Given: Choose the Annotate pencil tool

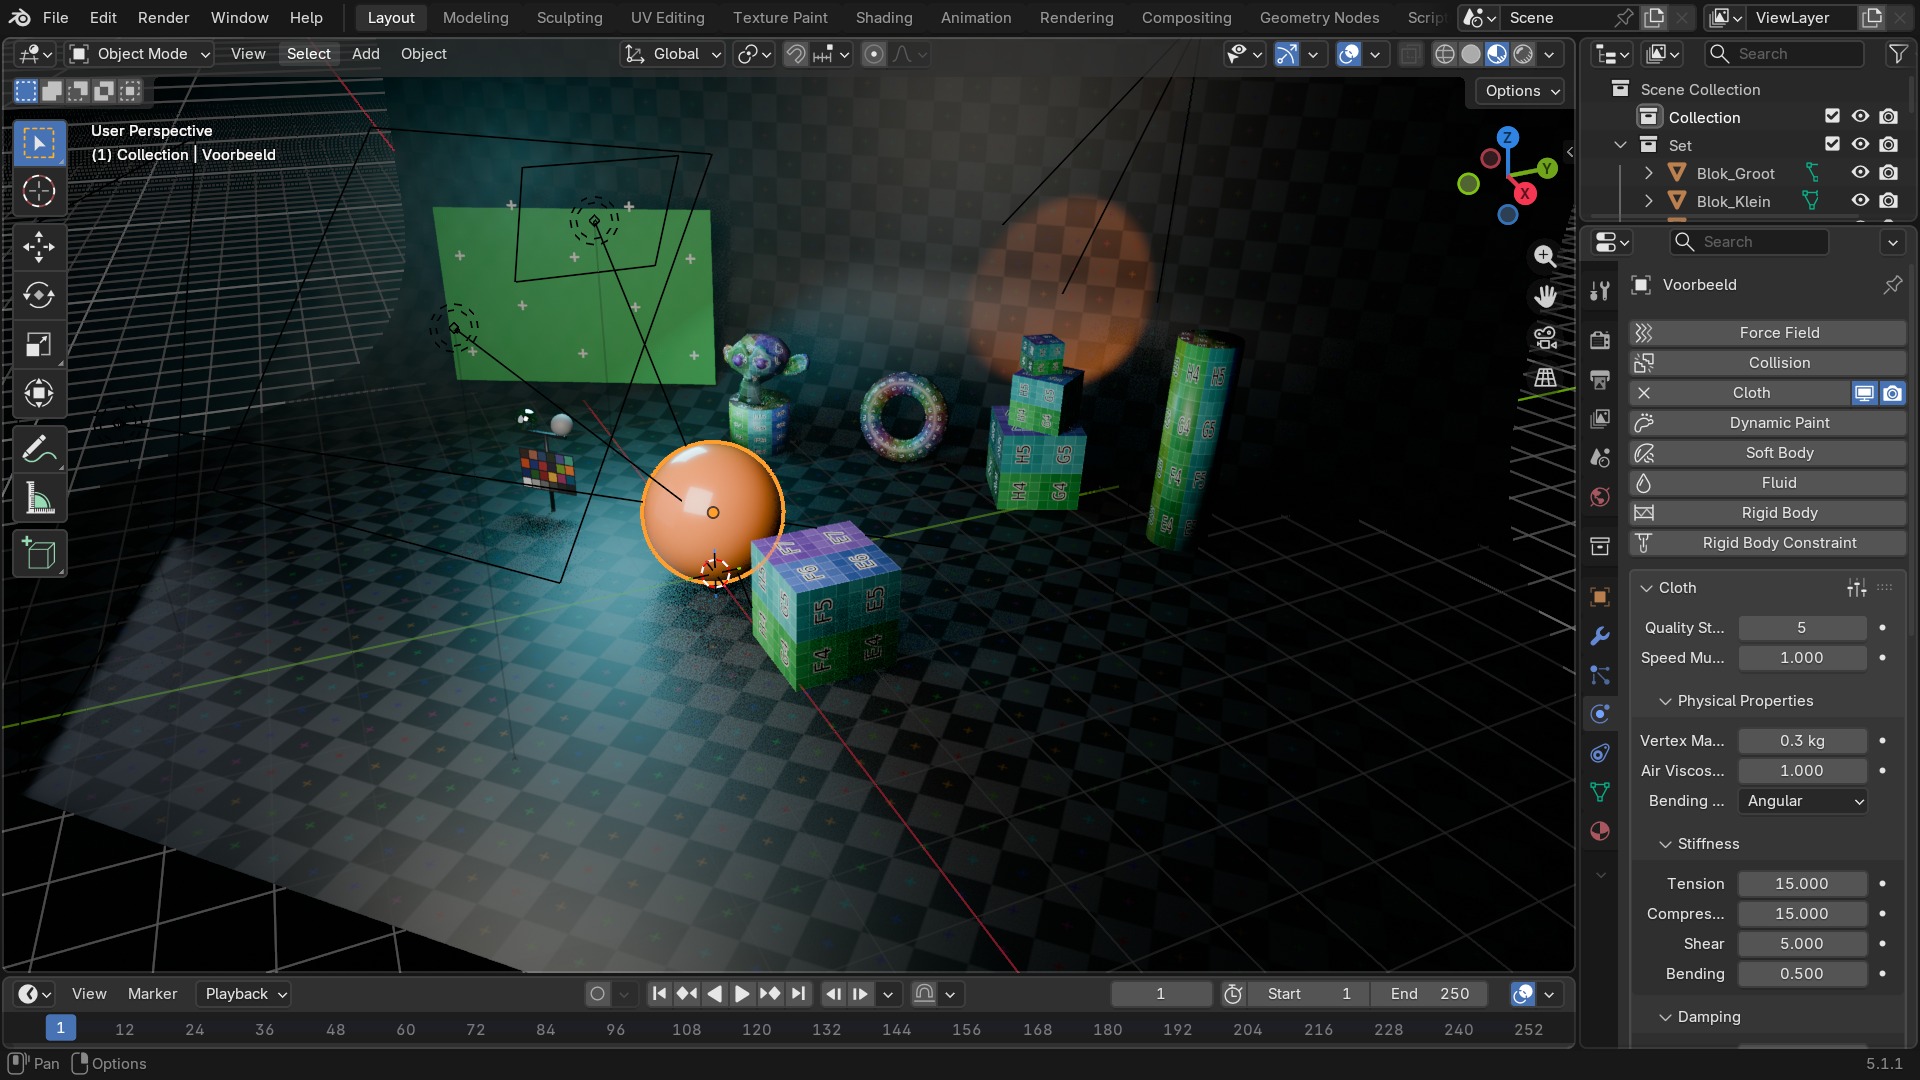Looking at the screenshot, I should click(39, 450).
